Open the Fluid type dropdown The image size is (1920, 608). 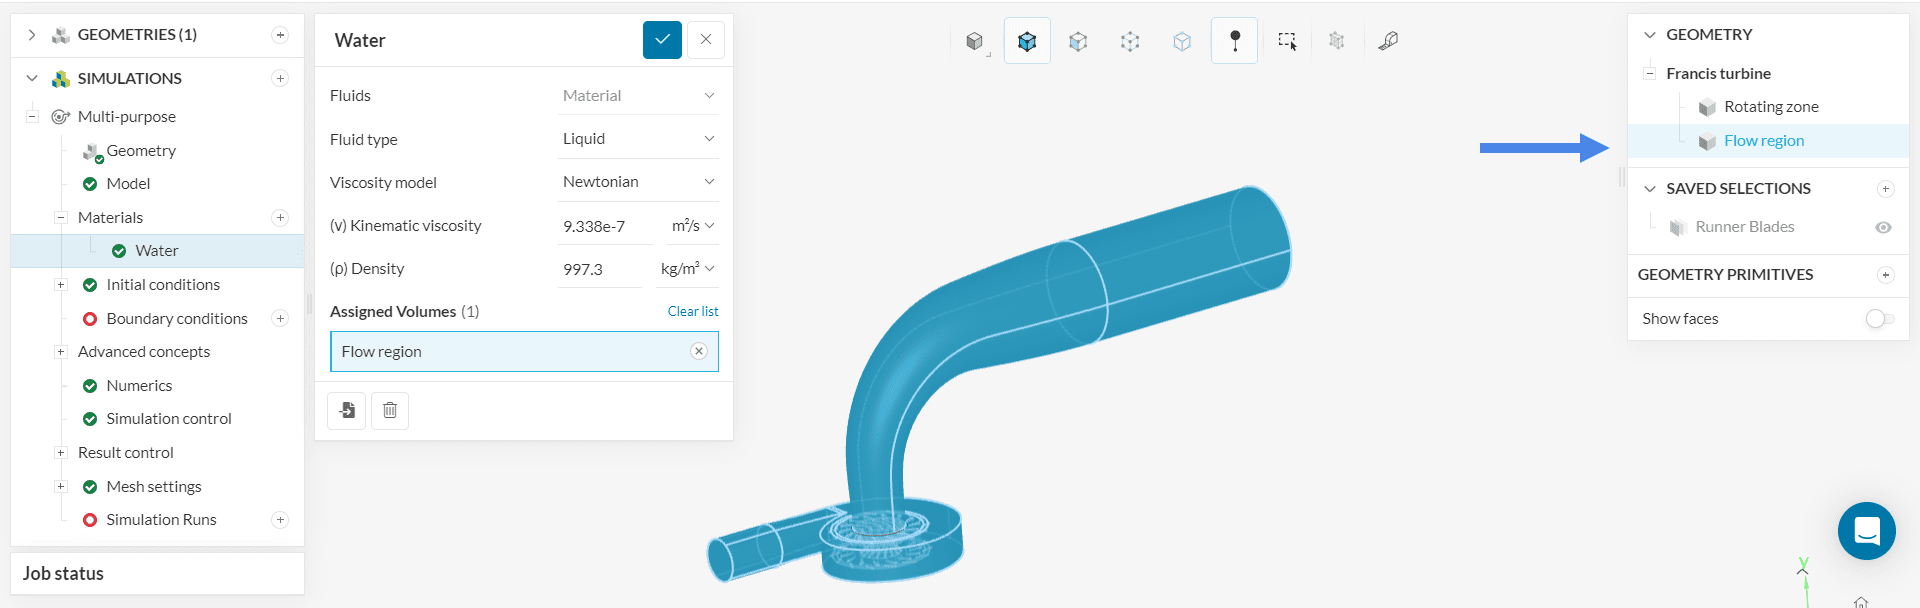click(x=638, y=139)
